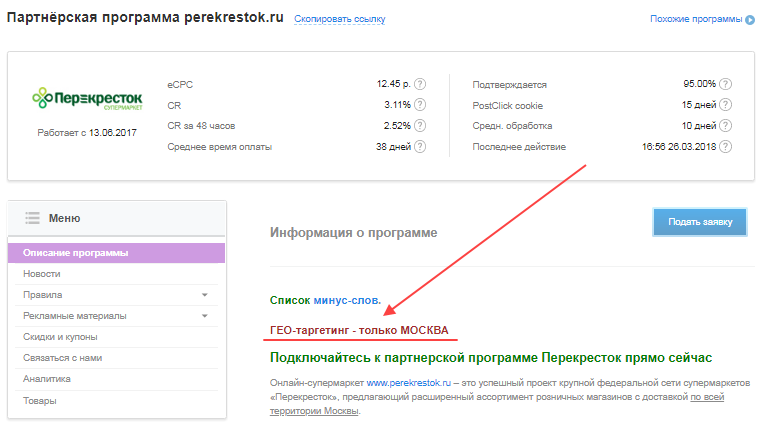
Task: Click Скопировать ссылку link
Action: coord(340,20)
